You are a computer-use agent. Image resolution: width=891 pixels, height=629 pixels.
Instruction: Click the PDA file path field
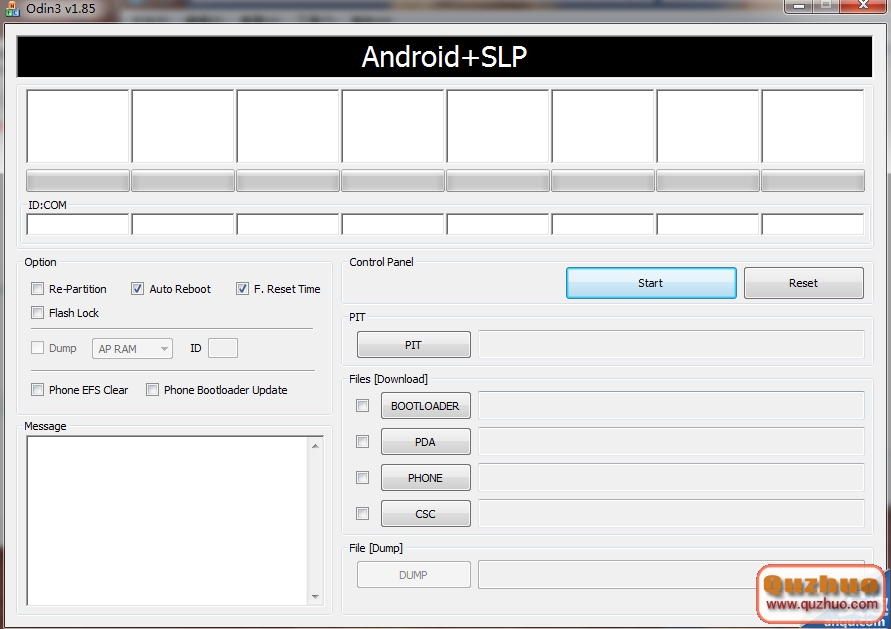tap(671, 441)
